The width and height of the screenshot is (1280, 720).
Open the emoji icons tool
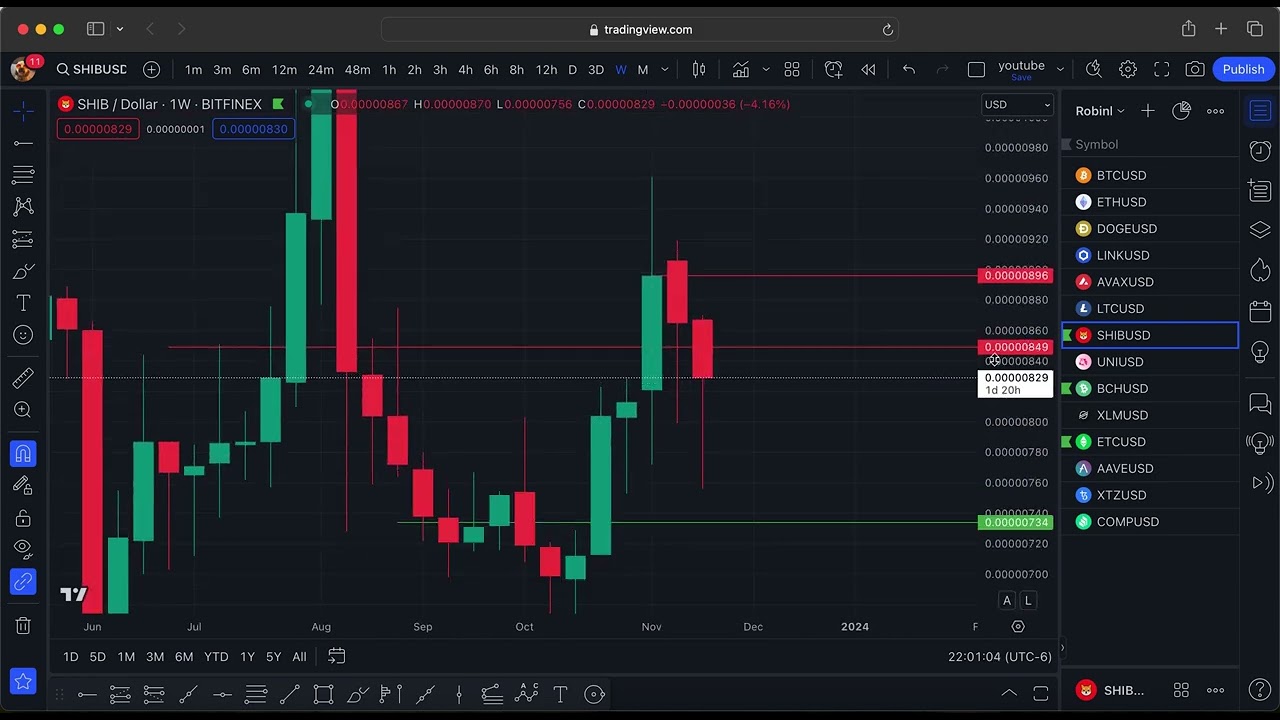(23, 335)
